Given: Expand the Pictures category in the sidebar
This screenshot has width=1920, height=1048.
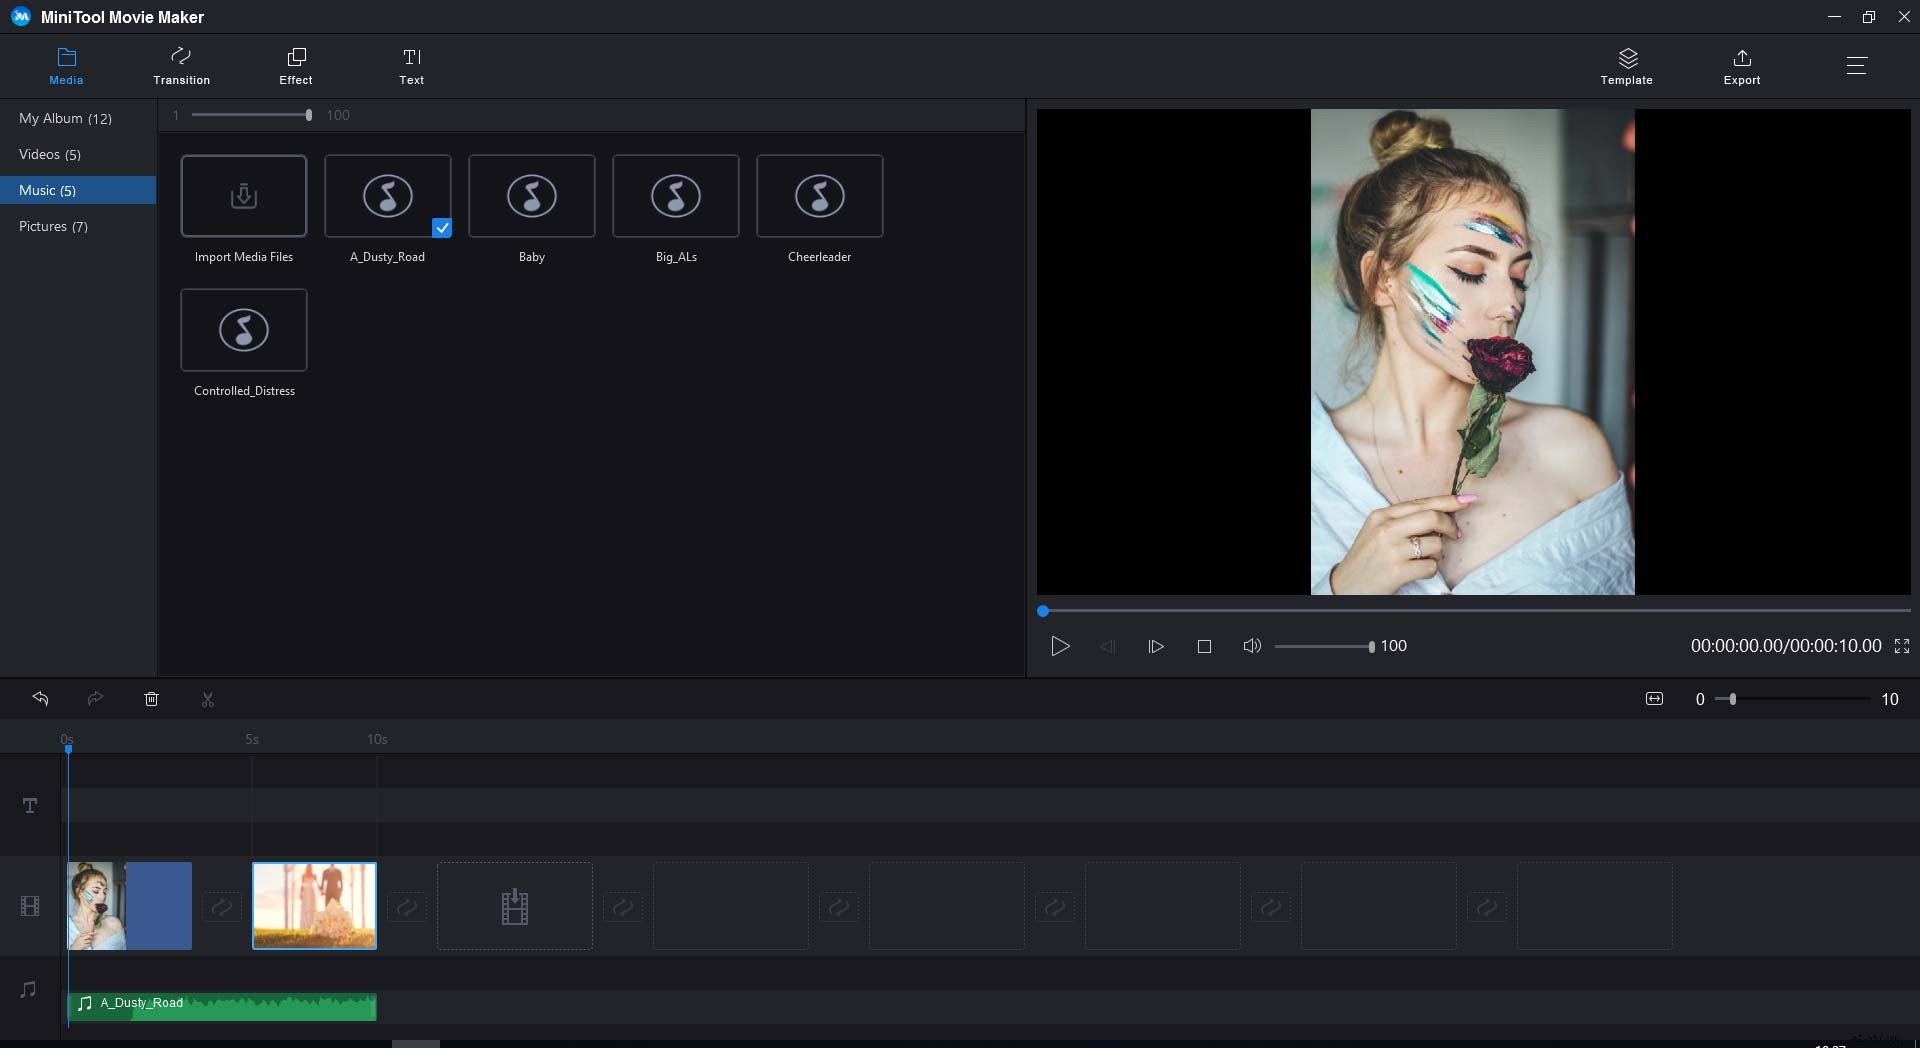Looking at the screenshot, I should coord(53,226).
